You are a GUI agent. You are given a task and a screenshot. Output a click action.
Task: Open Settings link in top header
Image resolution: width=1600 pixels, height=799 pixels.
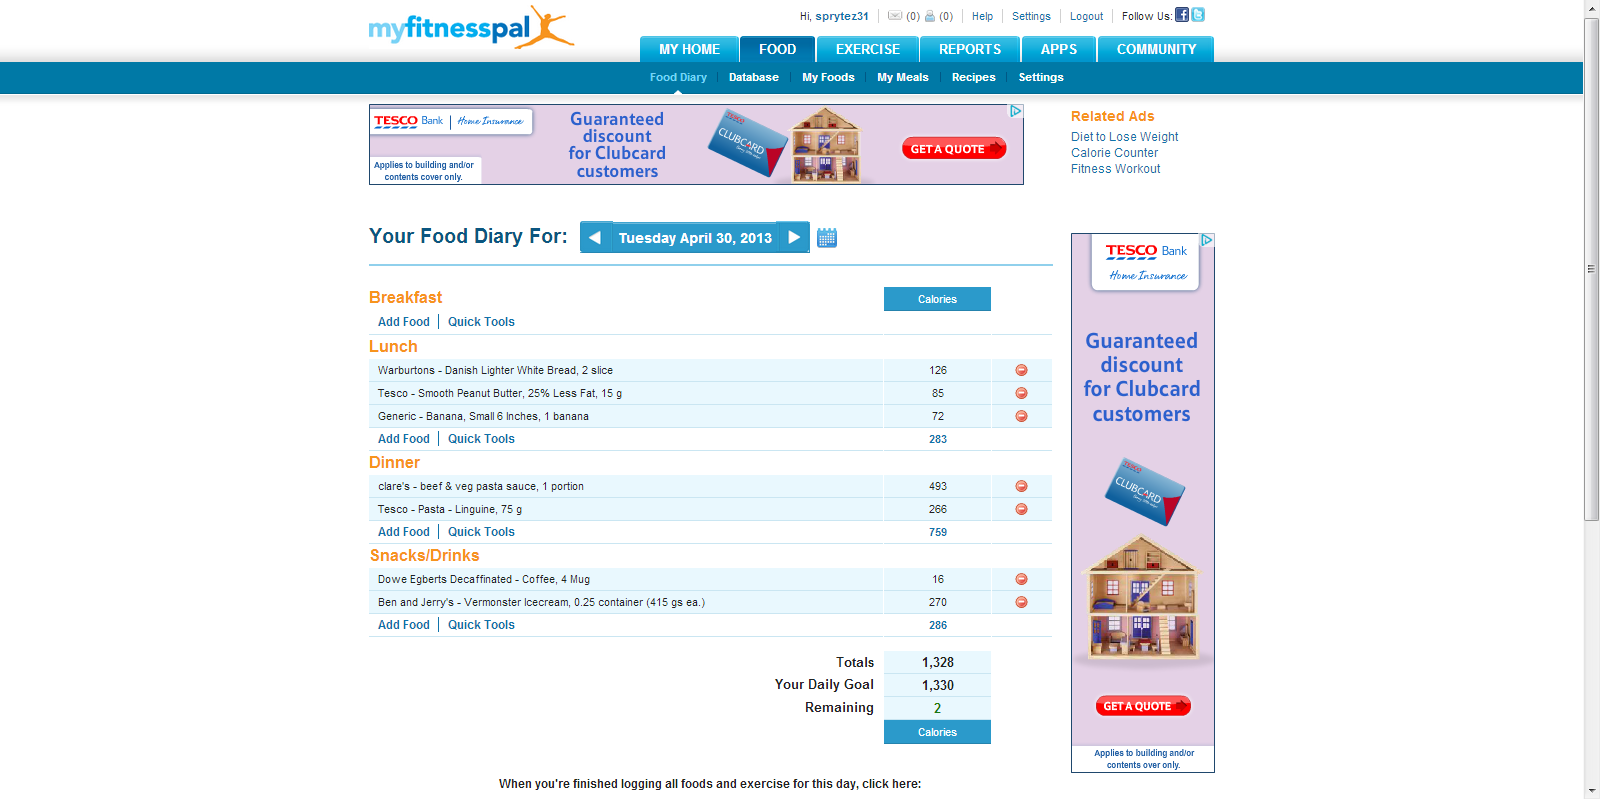[x=1031, y=16]
